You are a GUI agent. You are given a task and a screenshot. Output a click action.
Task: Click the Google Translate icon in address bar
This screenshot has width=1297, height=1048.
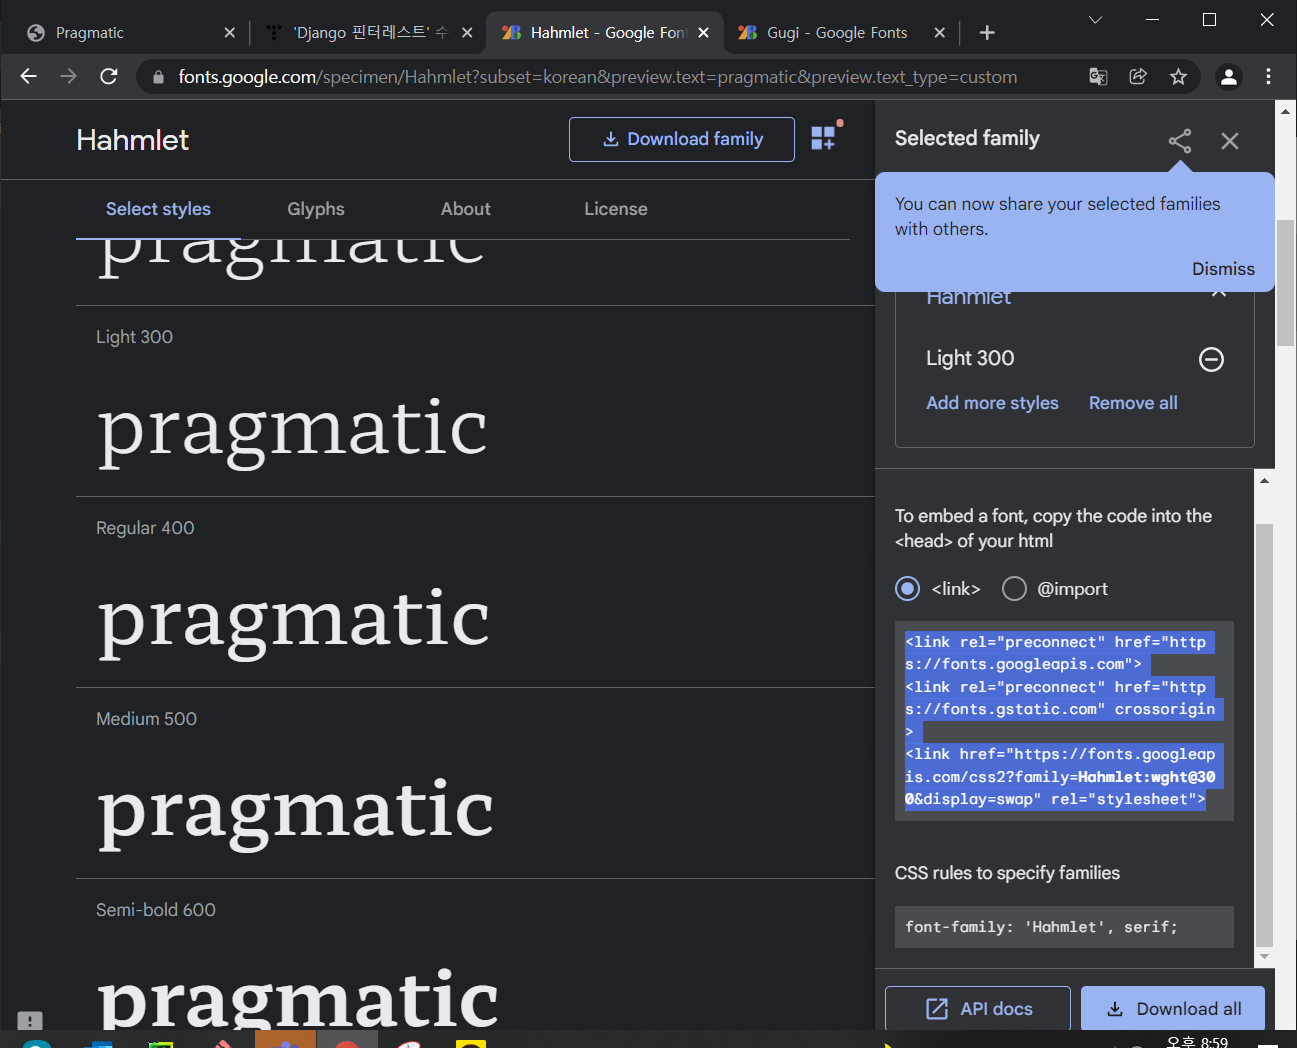[x=1098, y=77]
